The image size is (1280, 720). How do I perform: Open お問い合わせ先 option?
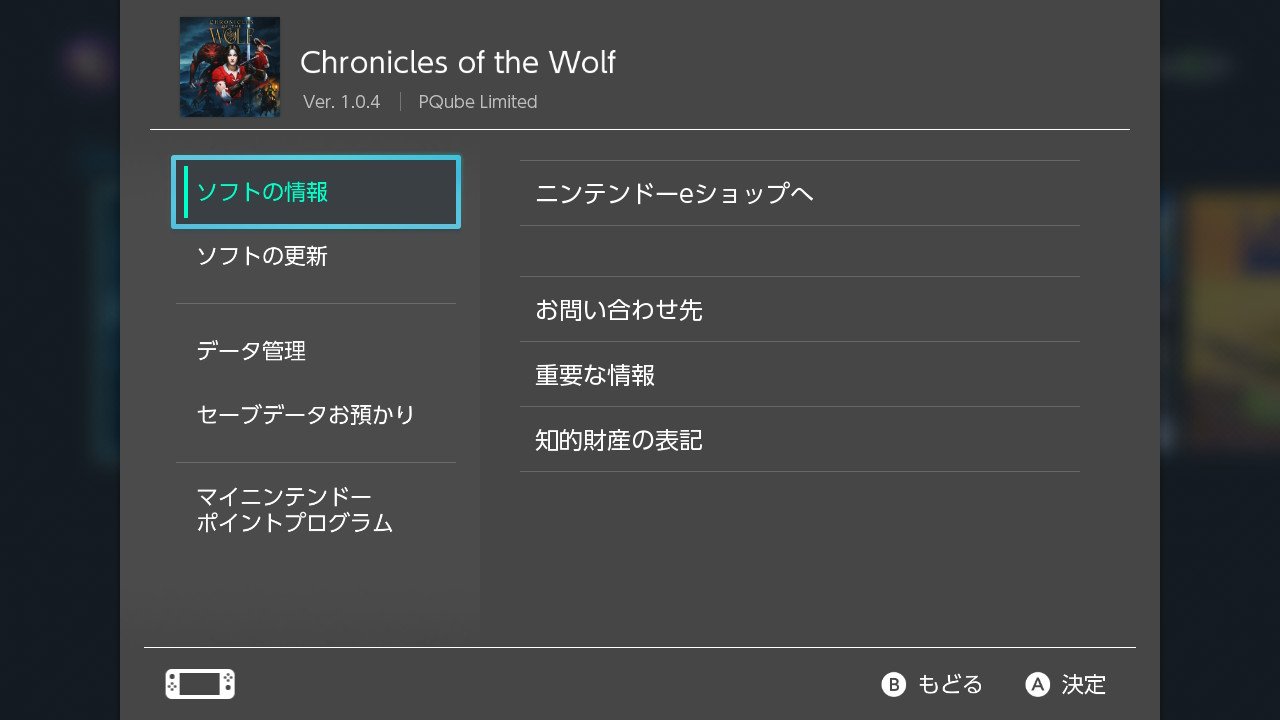[x=800, y=309]
